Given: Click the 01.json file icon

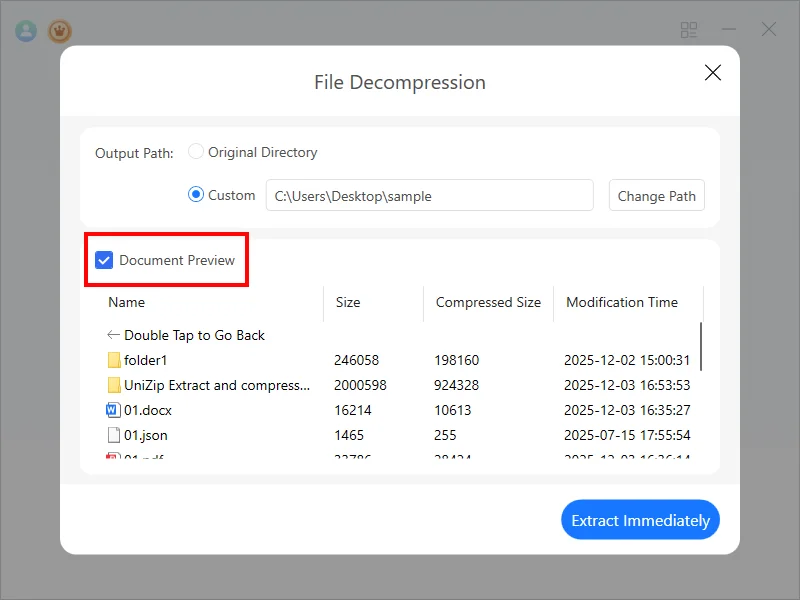Looking at the screenshot, I should 114,435.
